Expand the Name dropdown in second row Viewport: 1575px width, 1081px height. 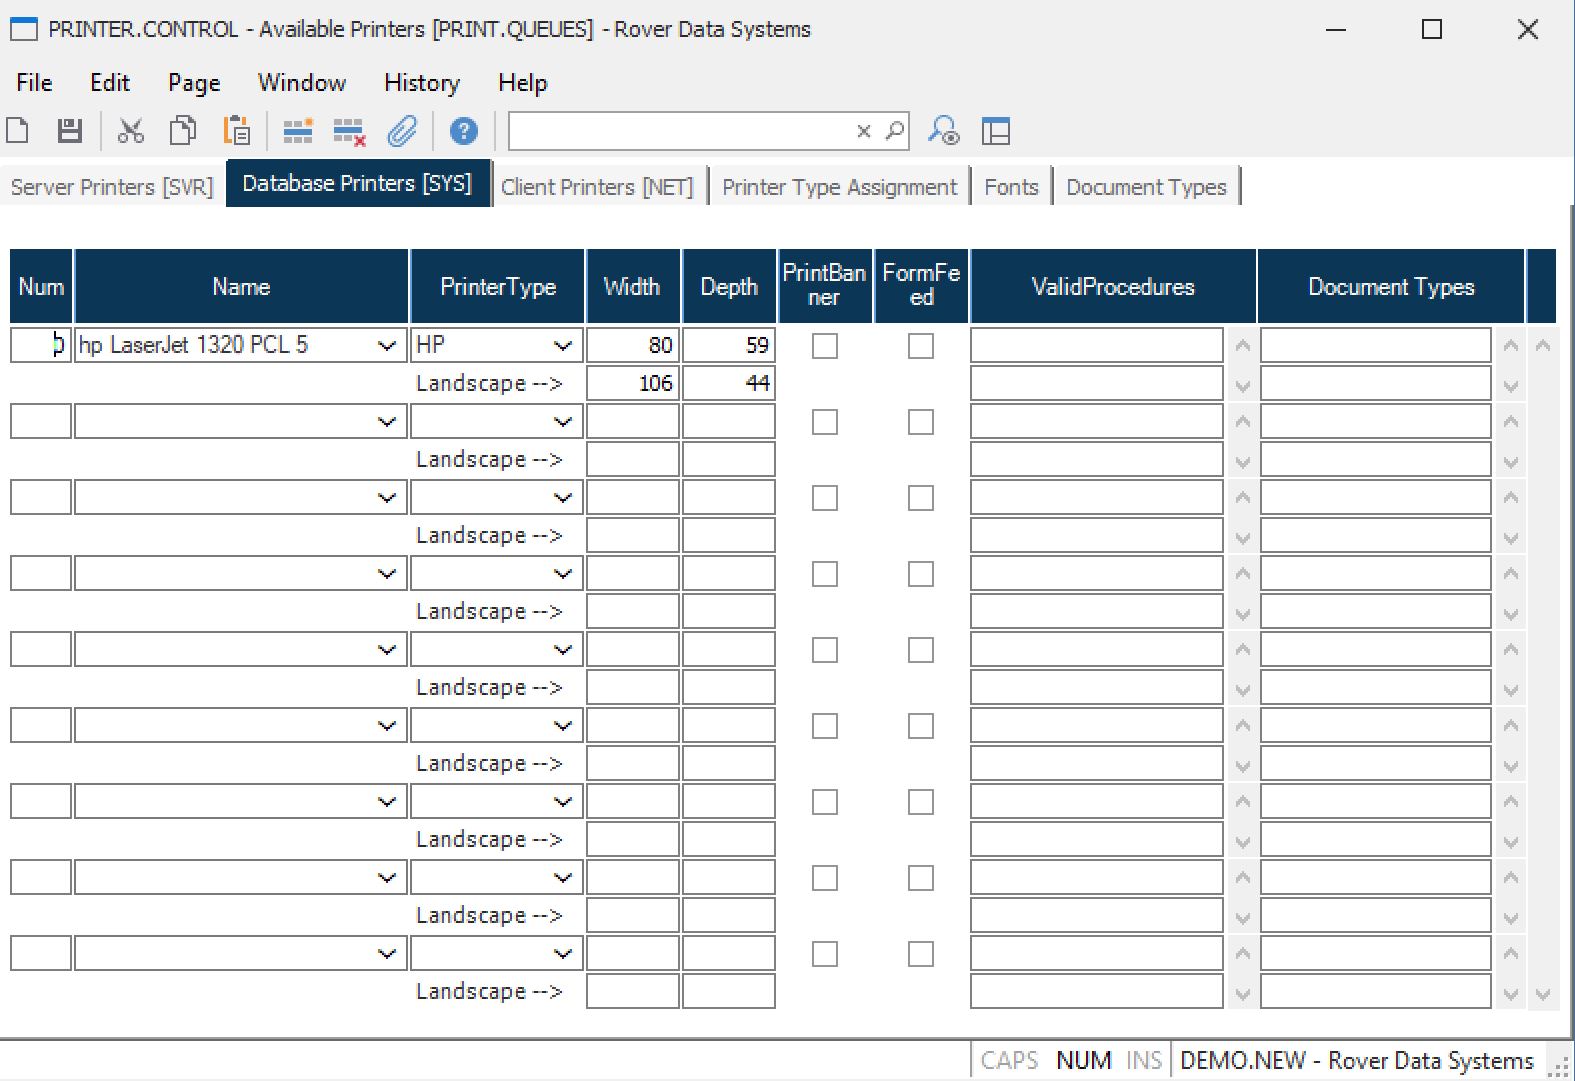(x=386, y=422)
